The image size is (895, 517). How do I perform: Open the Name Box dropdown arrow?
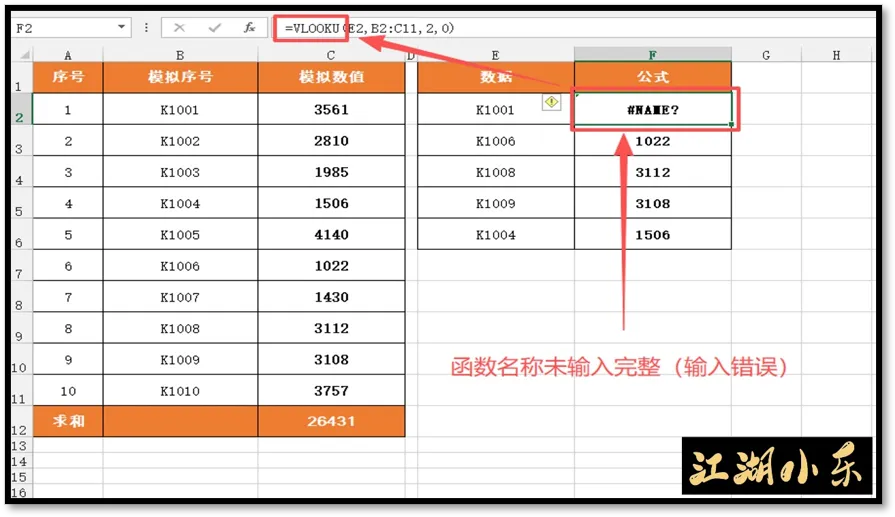[x=122, y=27]
